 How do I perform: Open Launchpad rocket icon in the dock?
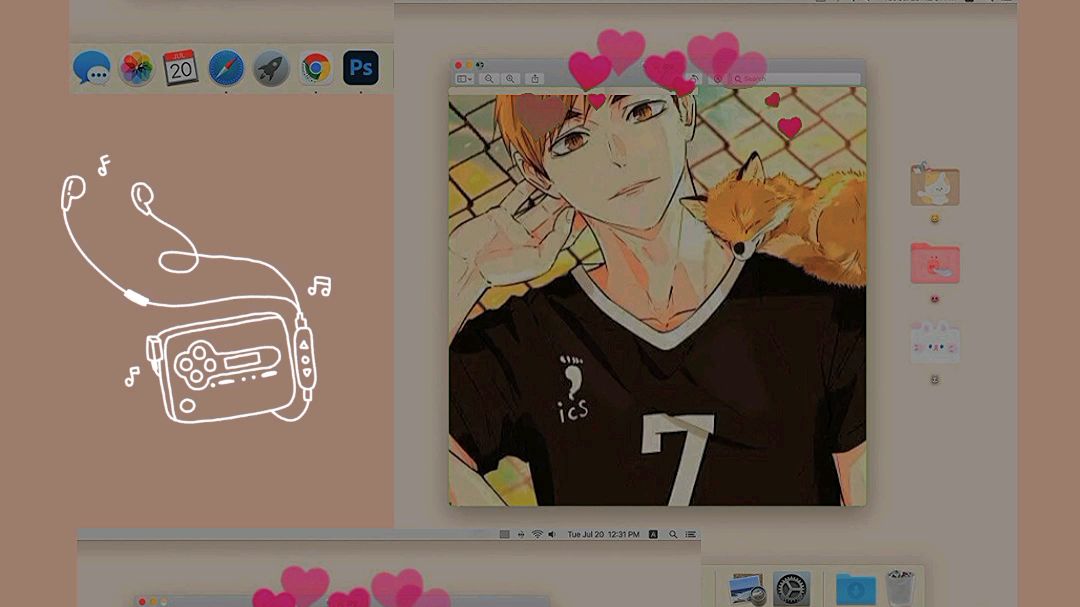coord(271,68)
